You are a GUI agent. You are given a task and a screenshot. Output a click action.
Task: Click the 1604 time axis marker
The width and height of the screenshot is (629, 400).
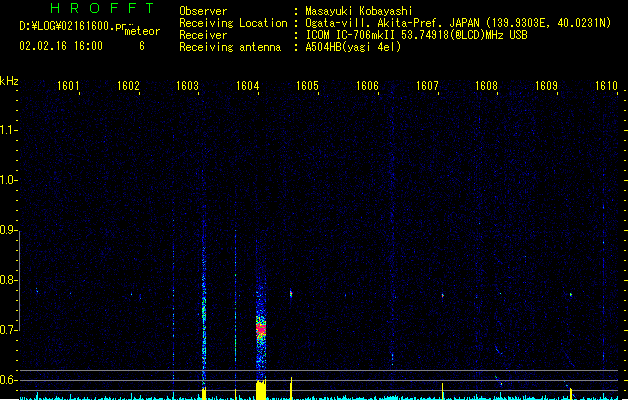click(248, 86)
